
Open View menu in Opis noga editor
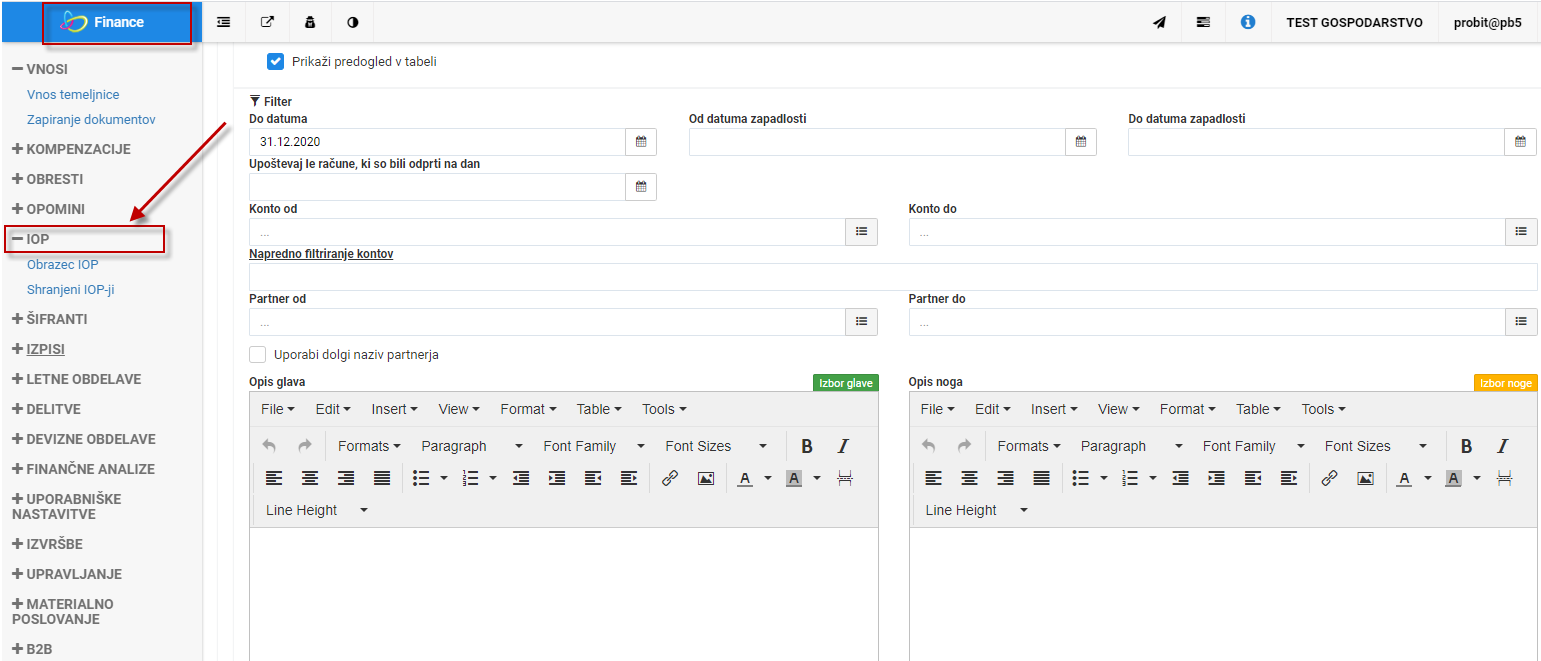[x=1119, y=409]
